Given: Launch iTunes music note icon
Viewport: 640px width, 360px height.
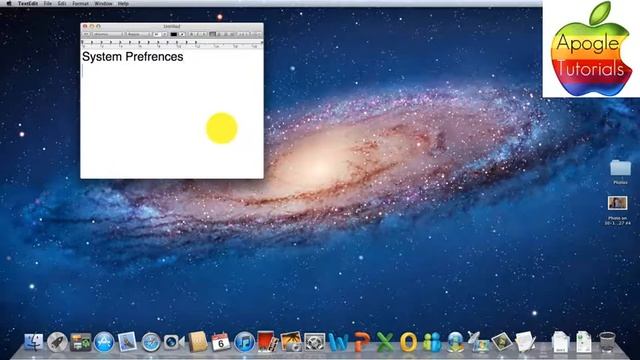Looking at the screenshot, I should pyautogui.click(x=244, y=342).
